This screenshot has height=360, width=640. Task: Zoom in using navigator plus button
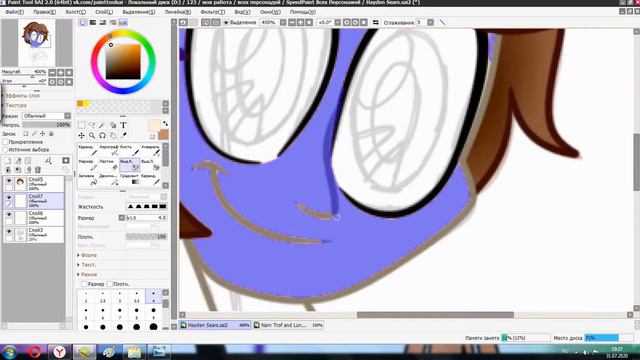pos(61,73)
